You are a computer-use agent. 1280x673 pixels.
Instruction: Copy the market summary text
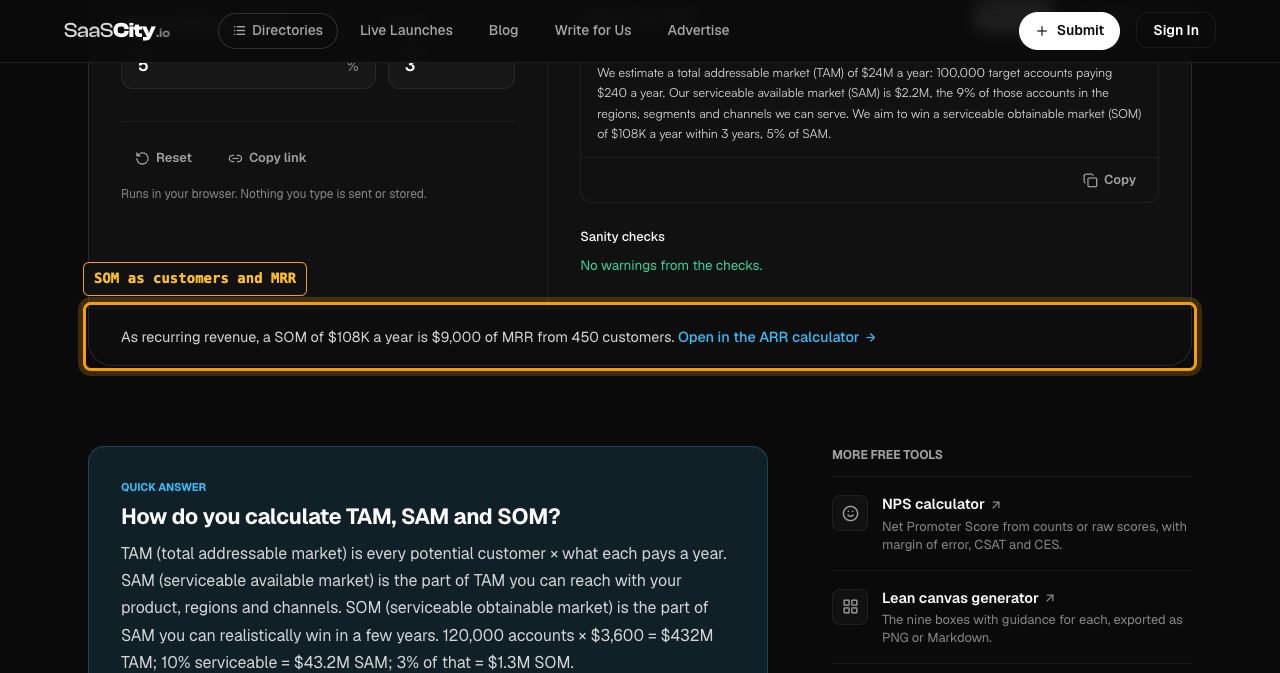(1109, 180)
